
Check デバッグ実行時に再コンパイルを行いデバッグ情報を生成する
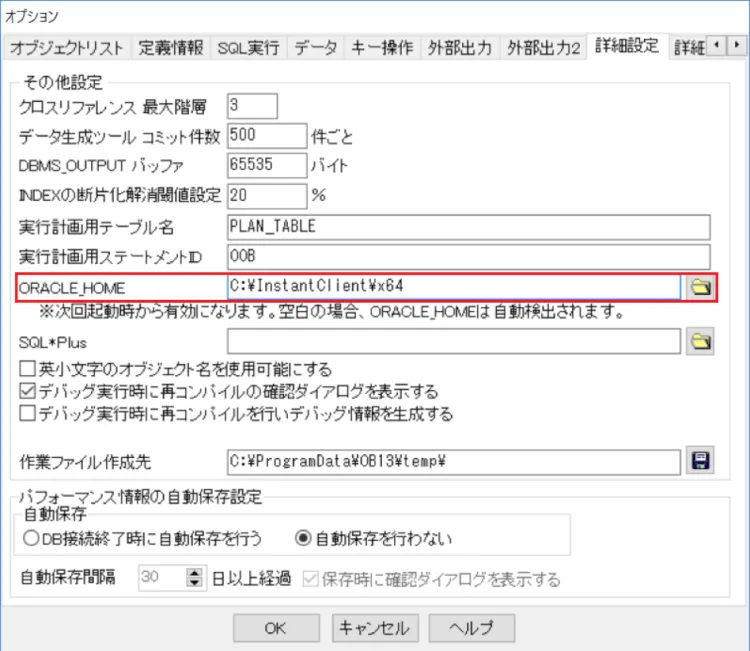27,413
